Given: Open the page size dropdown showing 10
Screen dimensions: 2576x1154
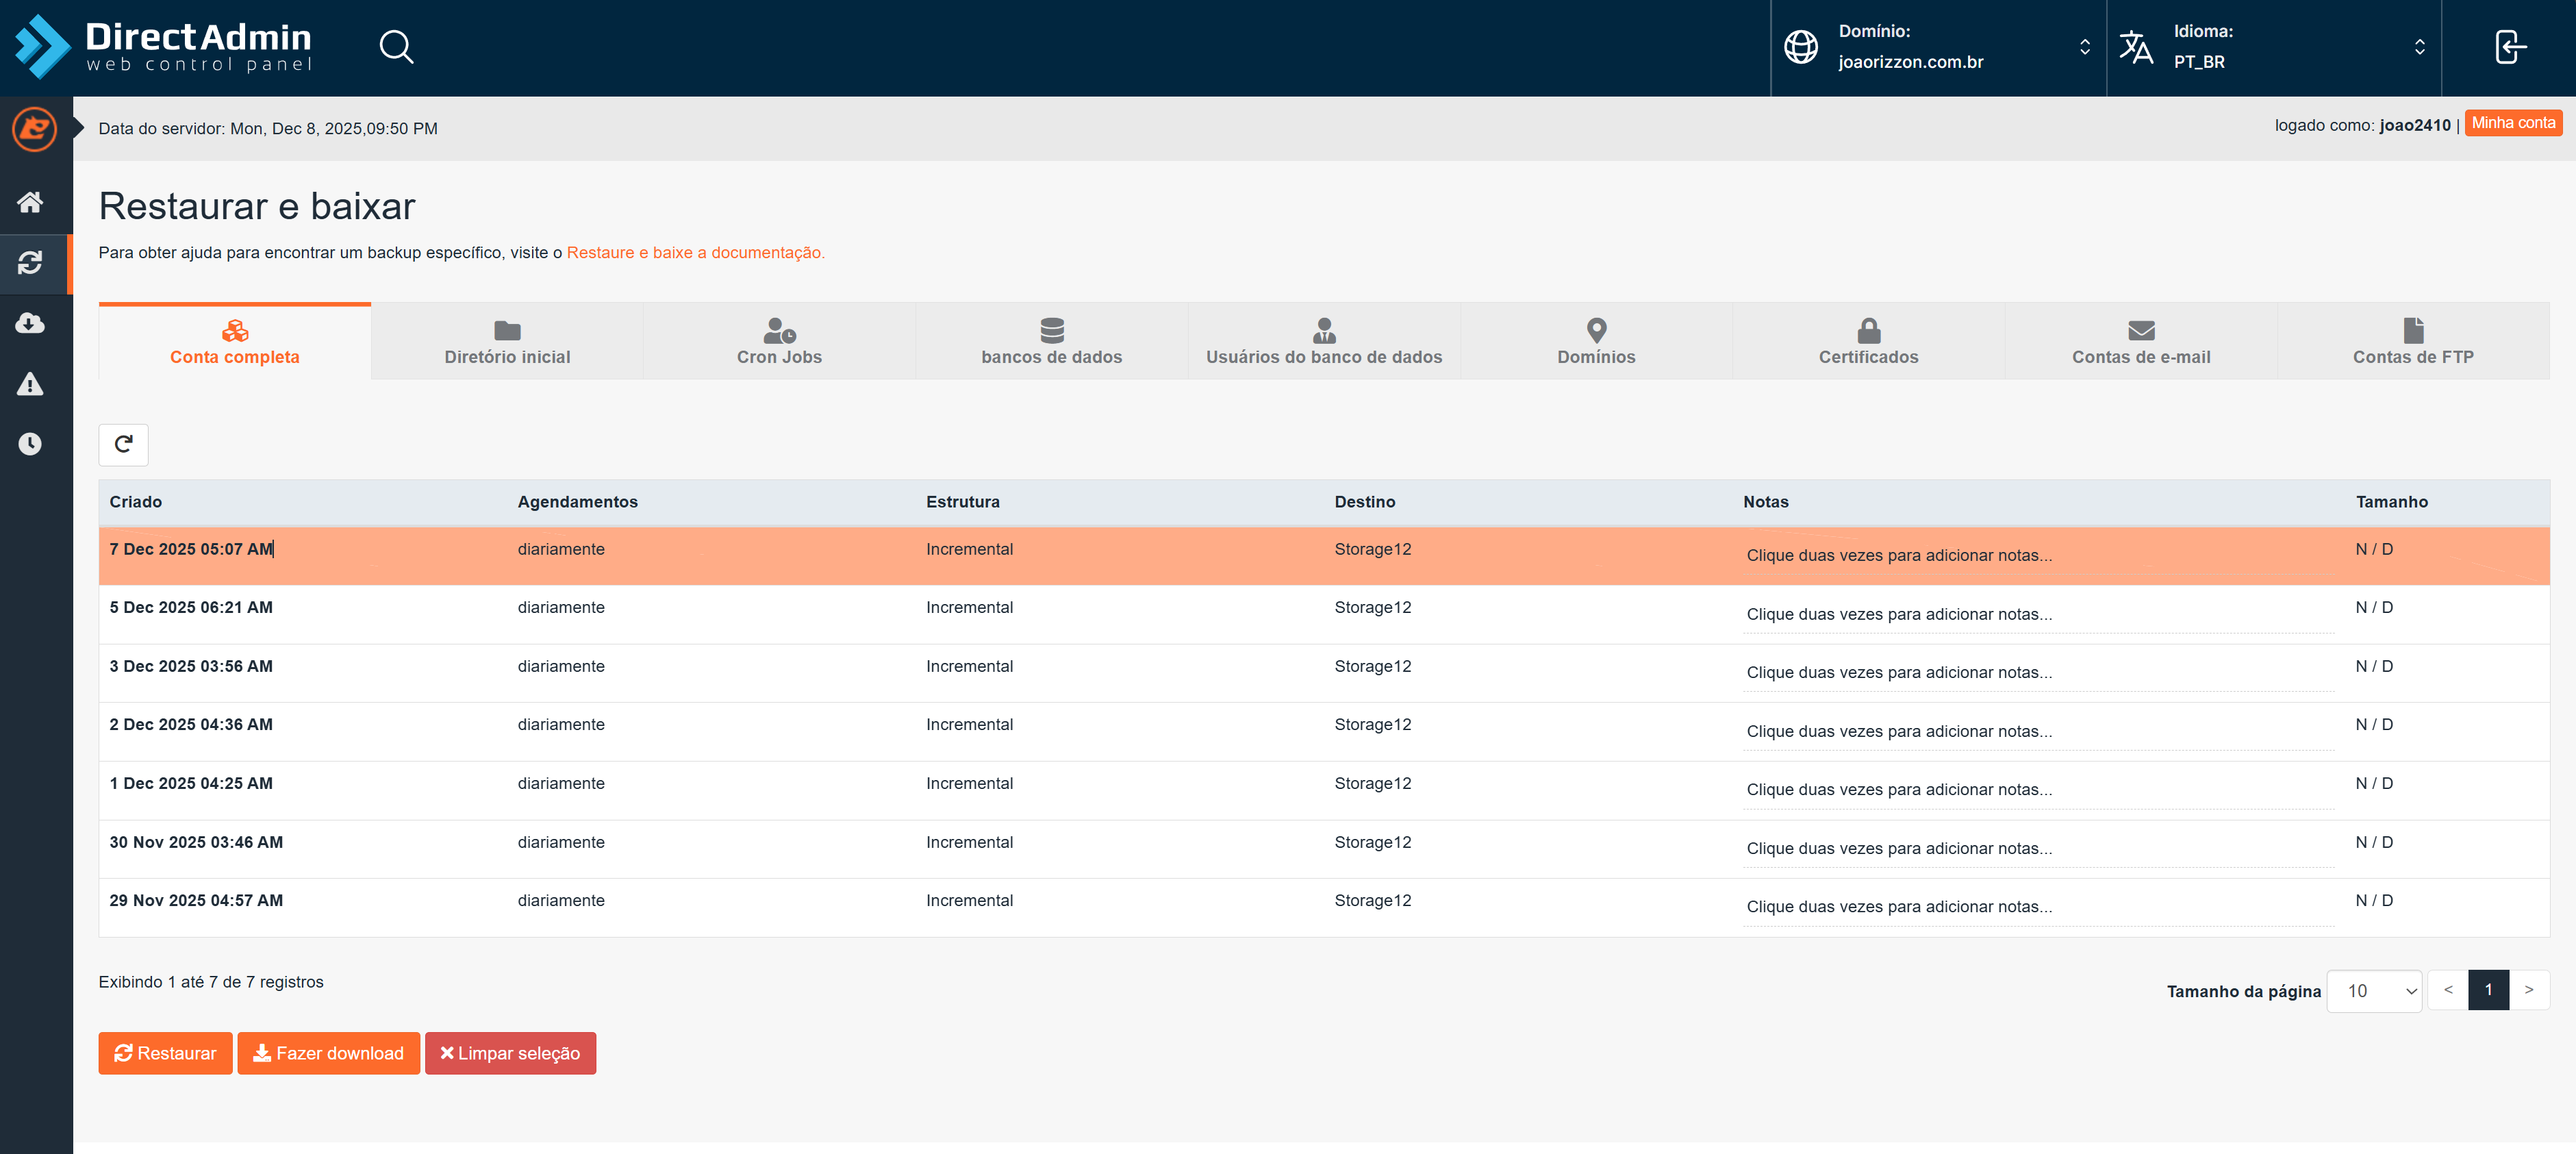Looking at the screenshot, I should (2373, 990).
